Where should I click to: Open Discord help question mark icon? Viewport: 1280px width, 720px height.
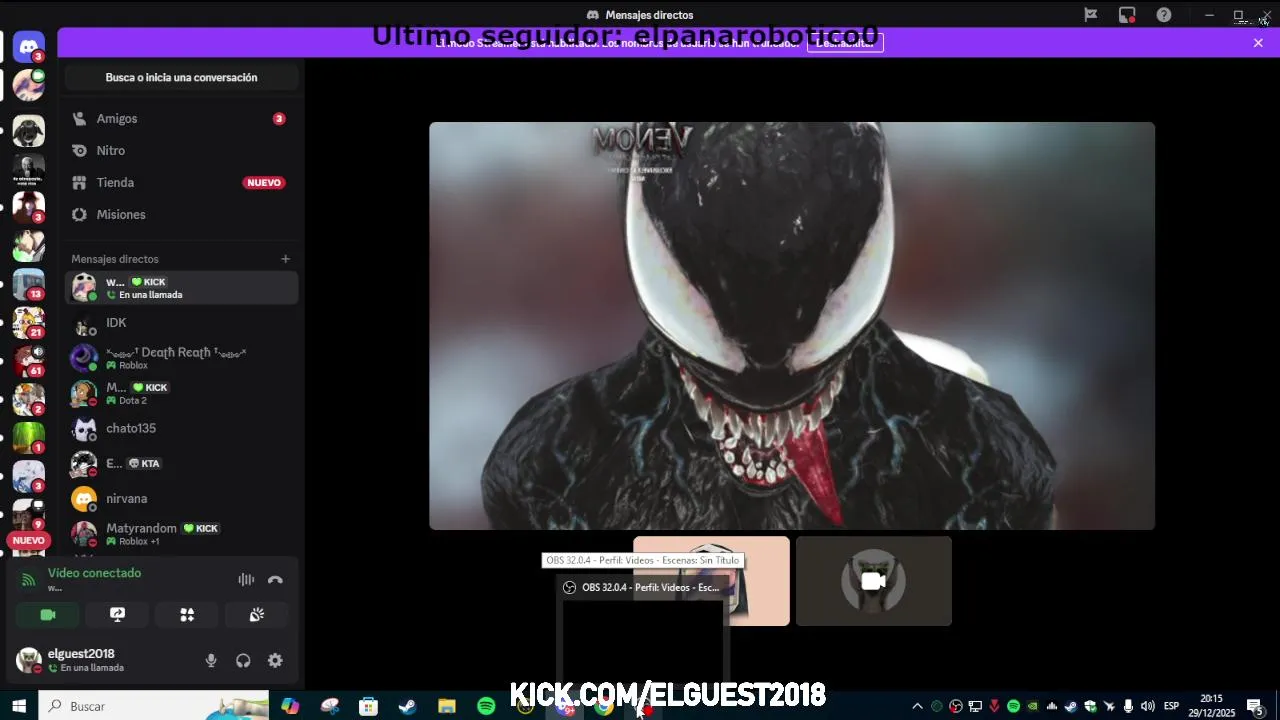pyautogui.click(x=1164, y=15)
